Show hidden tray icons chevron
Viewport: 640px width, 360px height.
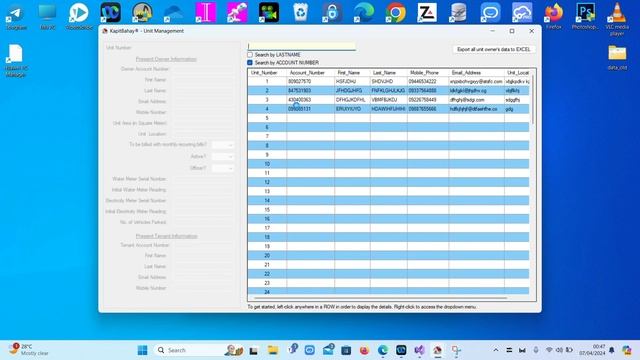coord(496,350)
